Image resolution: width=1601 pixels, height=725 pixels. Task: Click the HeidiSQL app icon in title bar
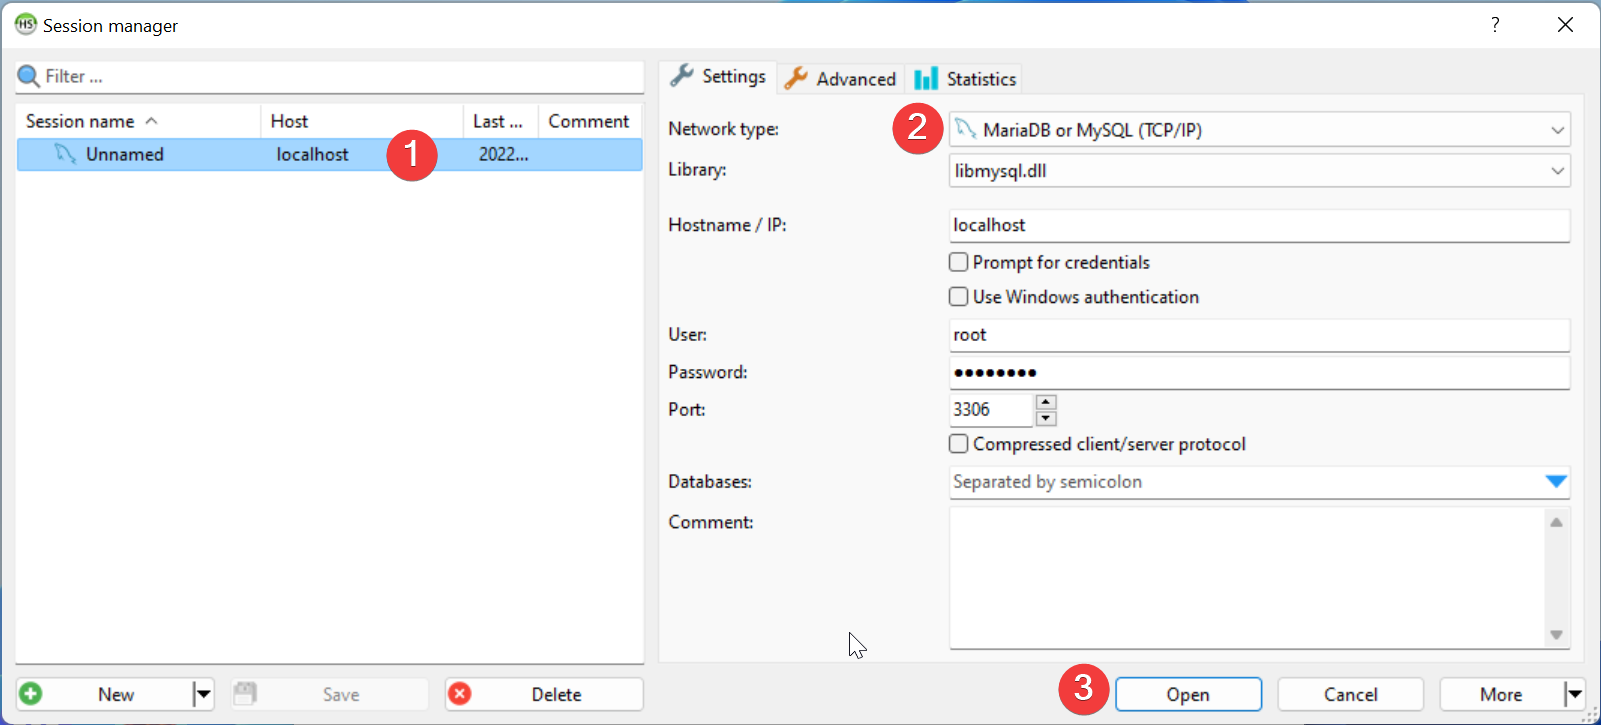[x=25, y=24]
